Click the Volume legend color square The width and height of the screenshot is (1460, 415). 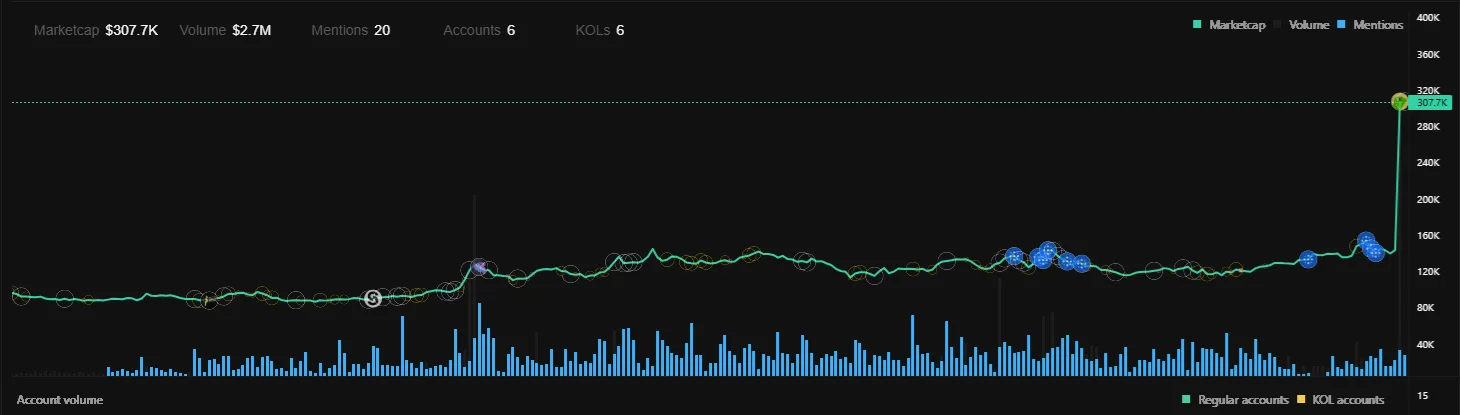coord(1280,24)
